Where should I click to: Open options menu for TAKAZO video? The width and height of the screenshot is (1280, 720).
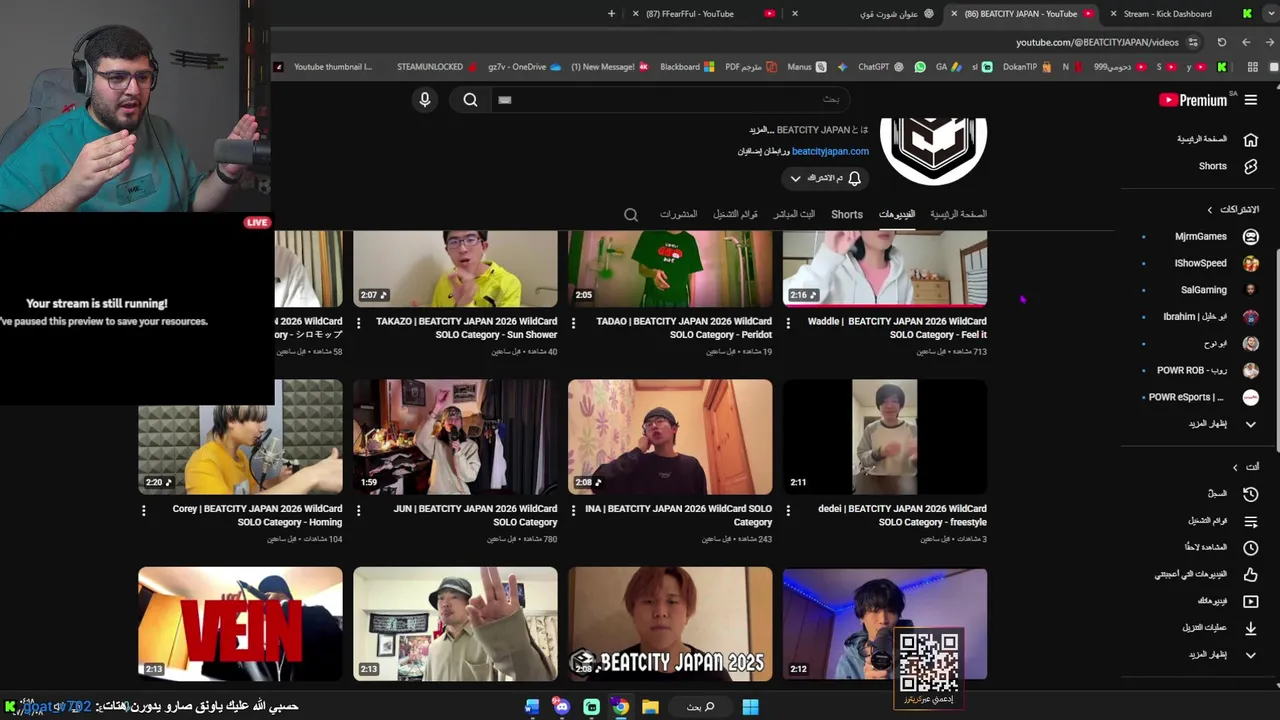(x=358, y=322)
